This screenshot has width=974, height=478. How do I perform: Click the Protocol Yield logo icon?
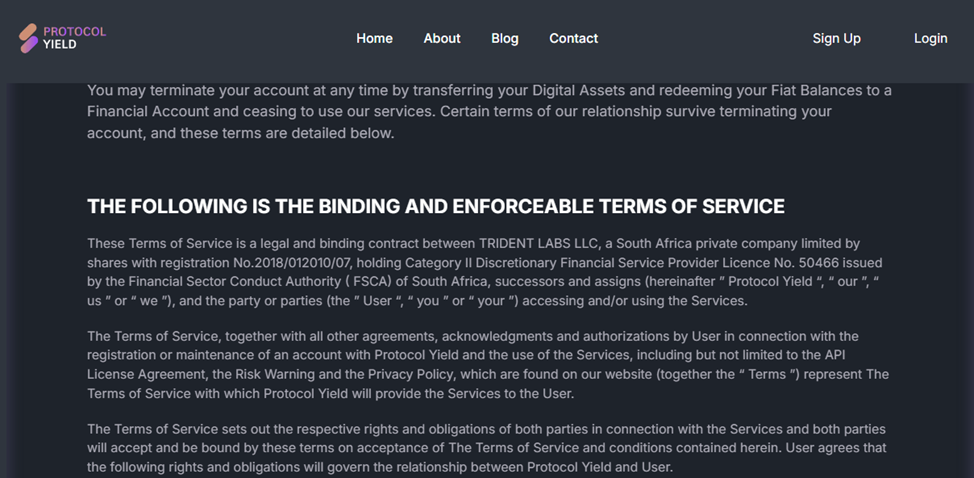28,38
